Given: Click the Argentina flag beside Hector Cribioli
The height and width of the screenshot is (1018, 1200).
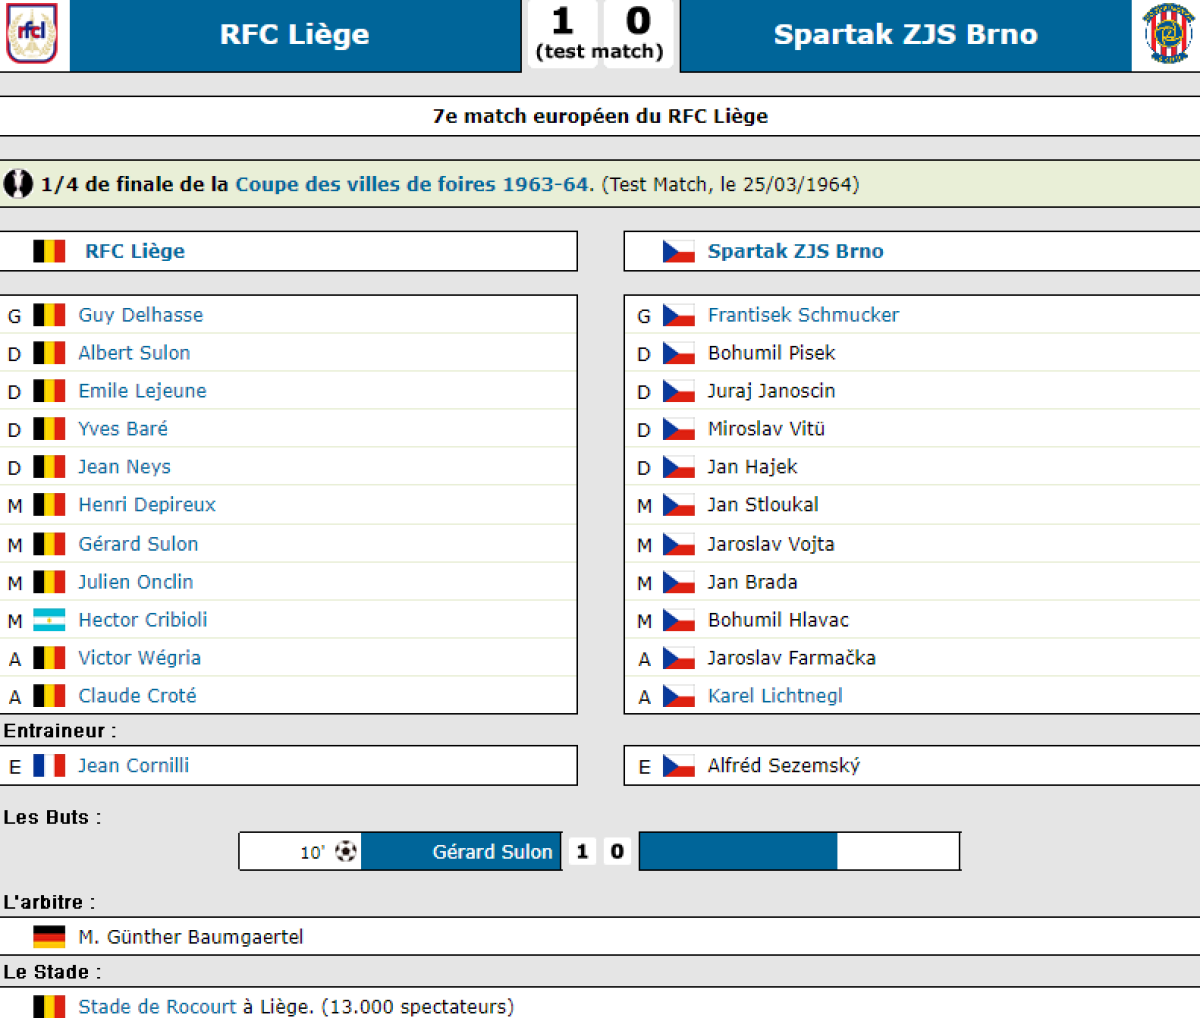Looking at the screenshot, I should (x=49, y=620).
